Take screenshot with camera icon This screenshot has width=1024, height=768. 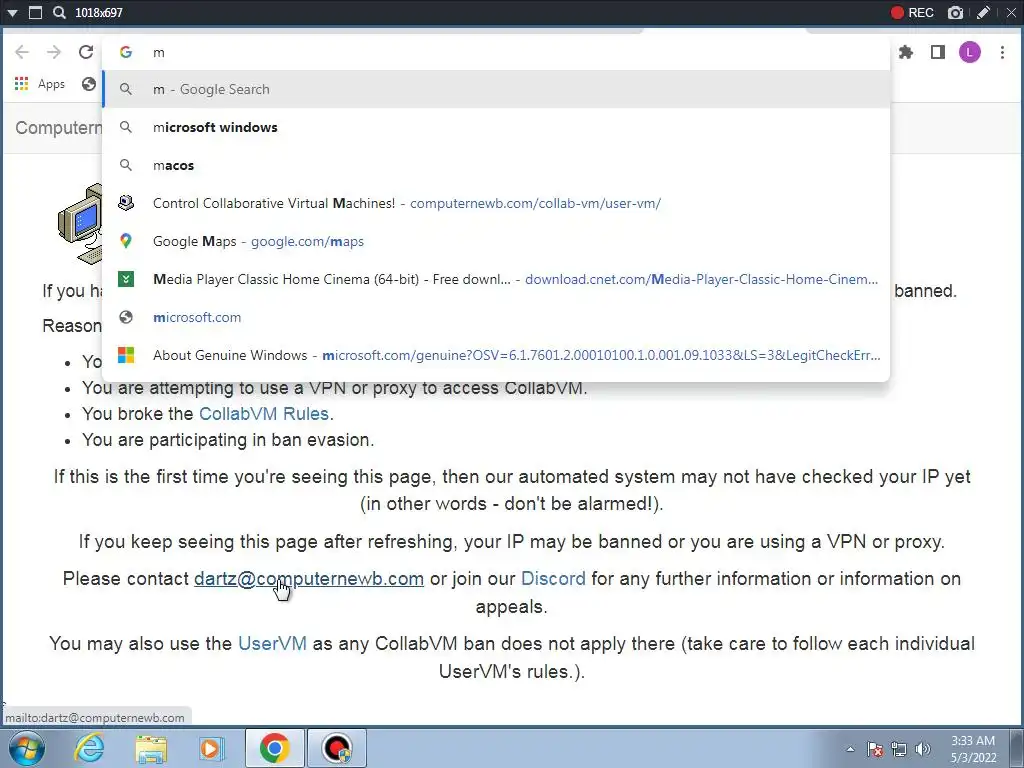point(955,12)
